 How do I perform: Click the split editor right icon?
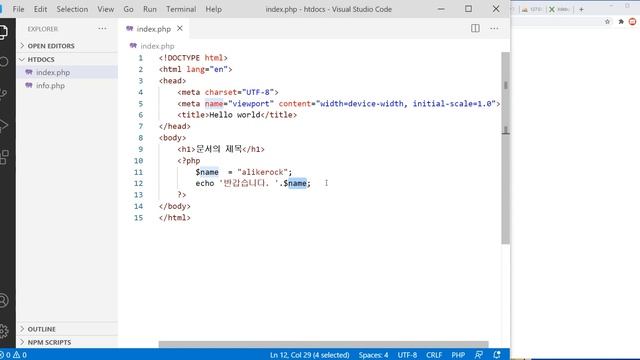tap(475, 28)
